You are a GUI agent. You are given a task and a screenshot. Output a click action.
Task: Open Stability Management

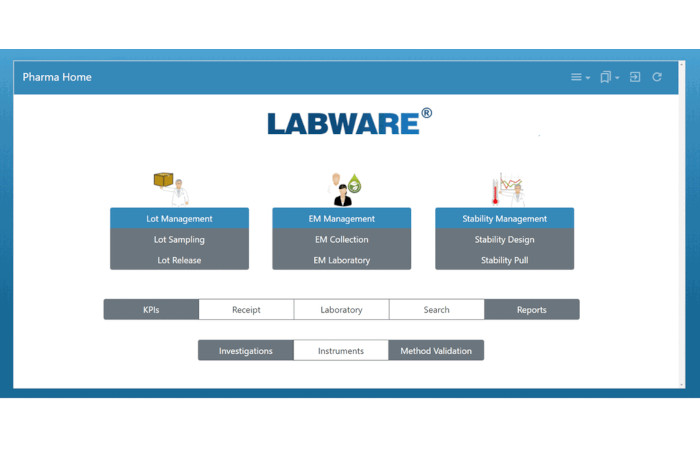504,218
